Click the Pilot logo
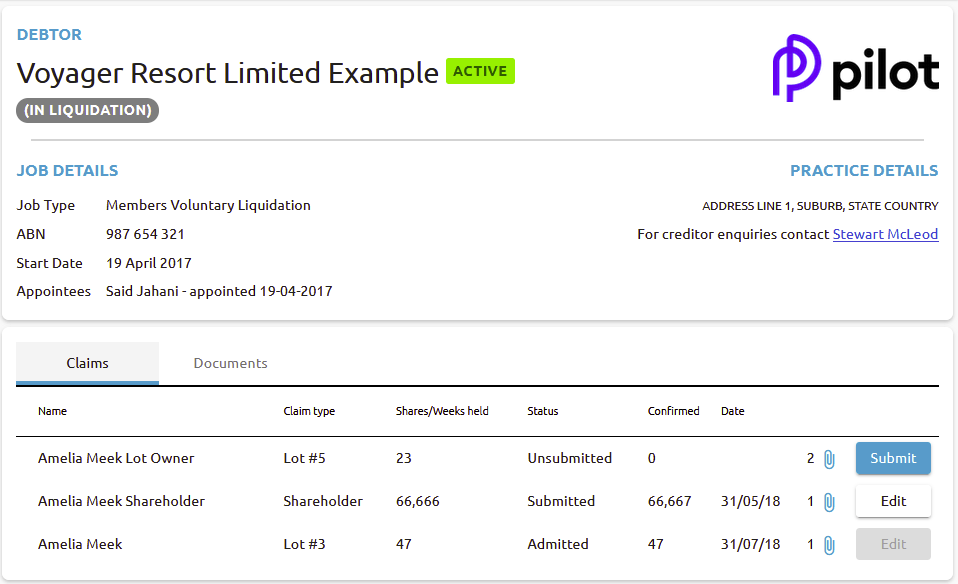This screenshot has width=958, height=584. pyautogui.click(x=856, y=68)
